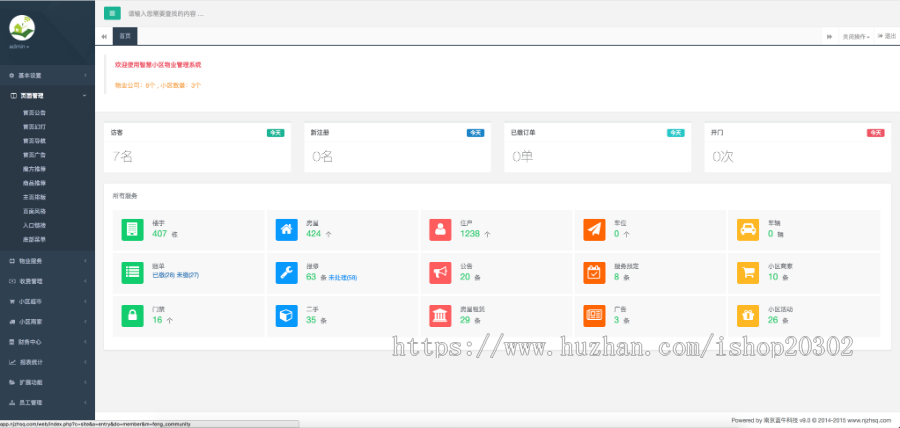Open the orange paper-plane parking space icon
The image size is (900, 428).
(594, 229)
